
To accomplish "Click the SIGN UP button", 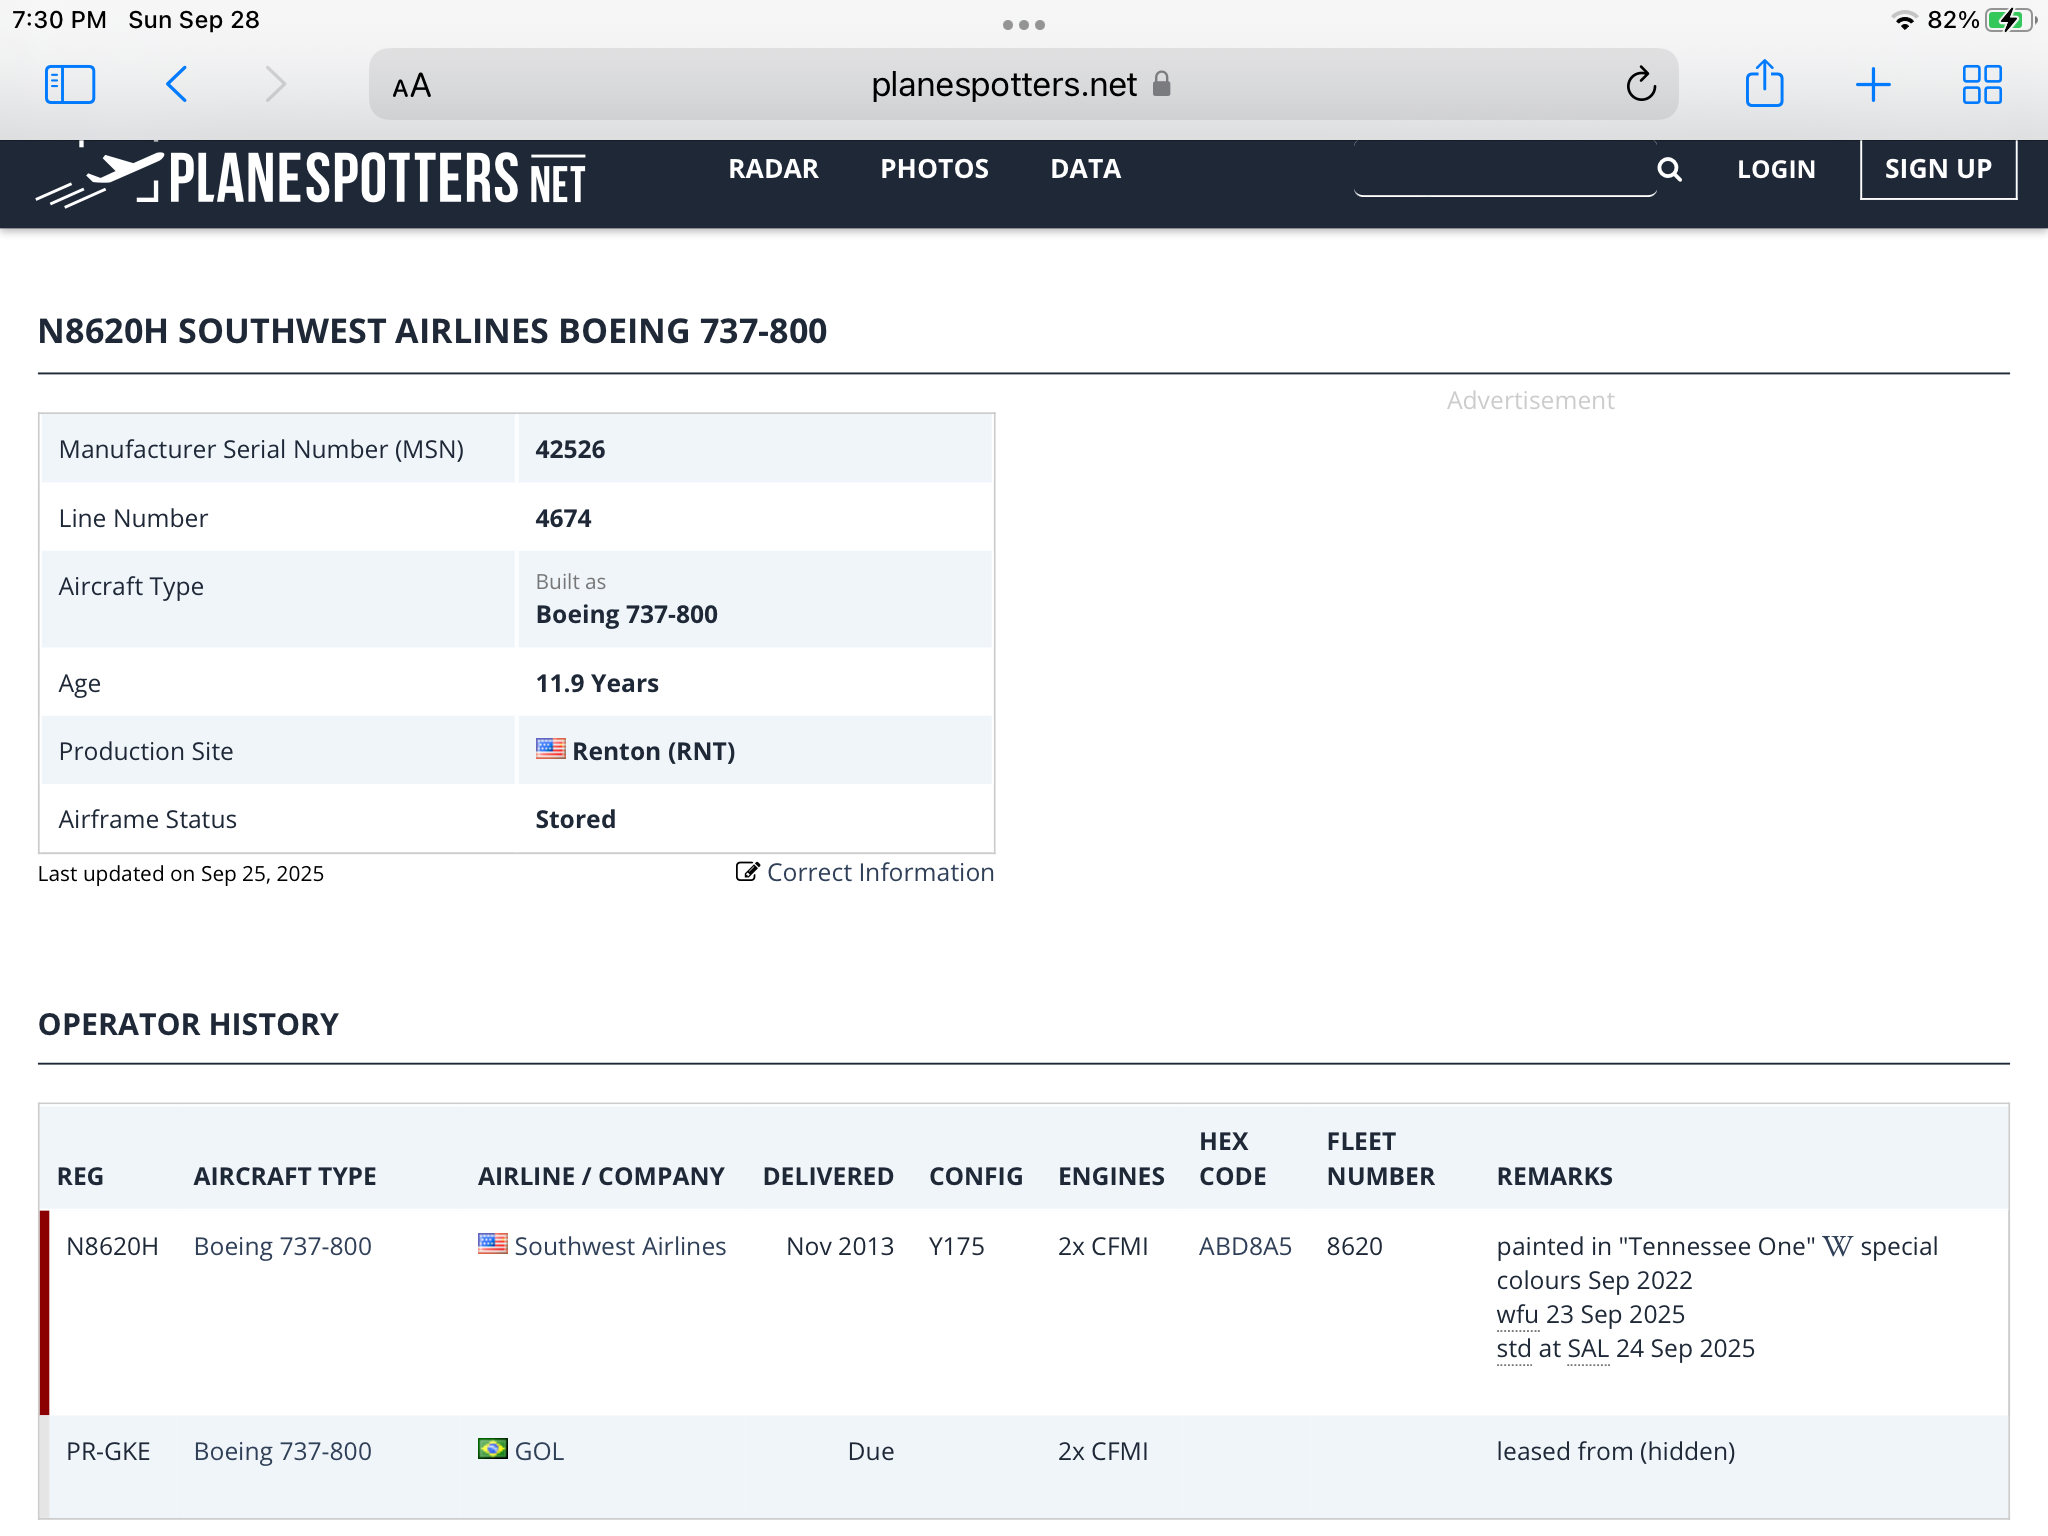I will click(1938, 169).
